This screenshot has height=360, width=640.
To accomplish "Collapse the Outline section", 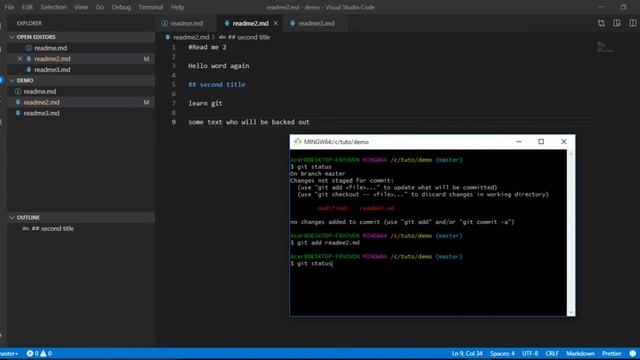I will pyautogui.click(x=81, y=218).
